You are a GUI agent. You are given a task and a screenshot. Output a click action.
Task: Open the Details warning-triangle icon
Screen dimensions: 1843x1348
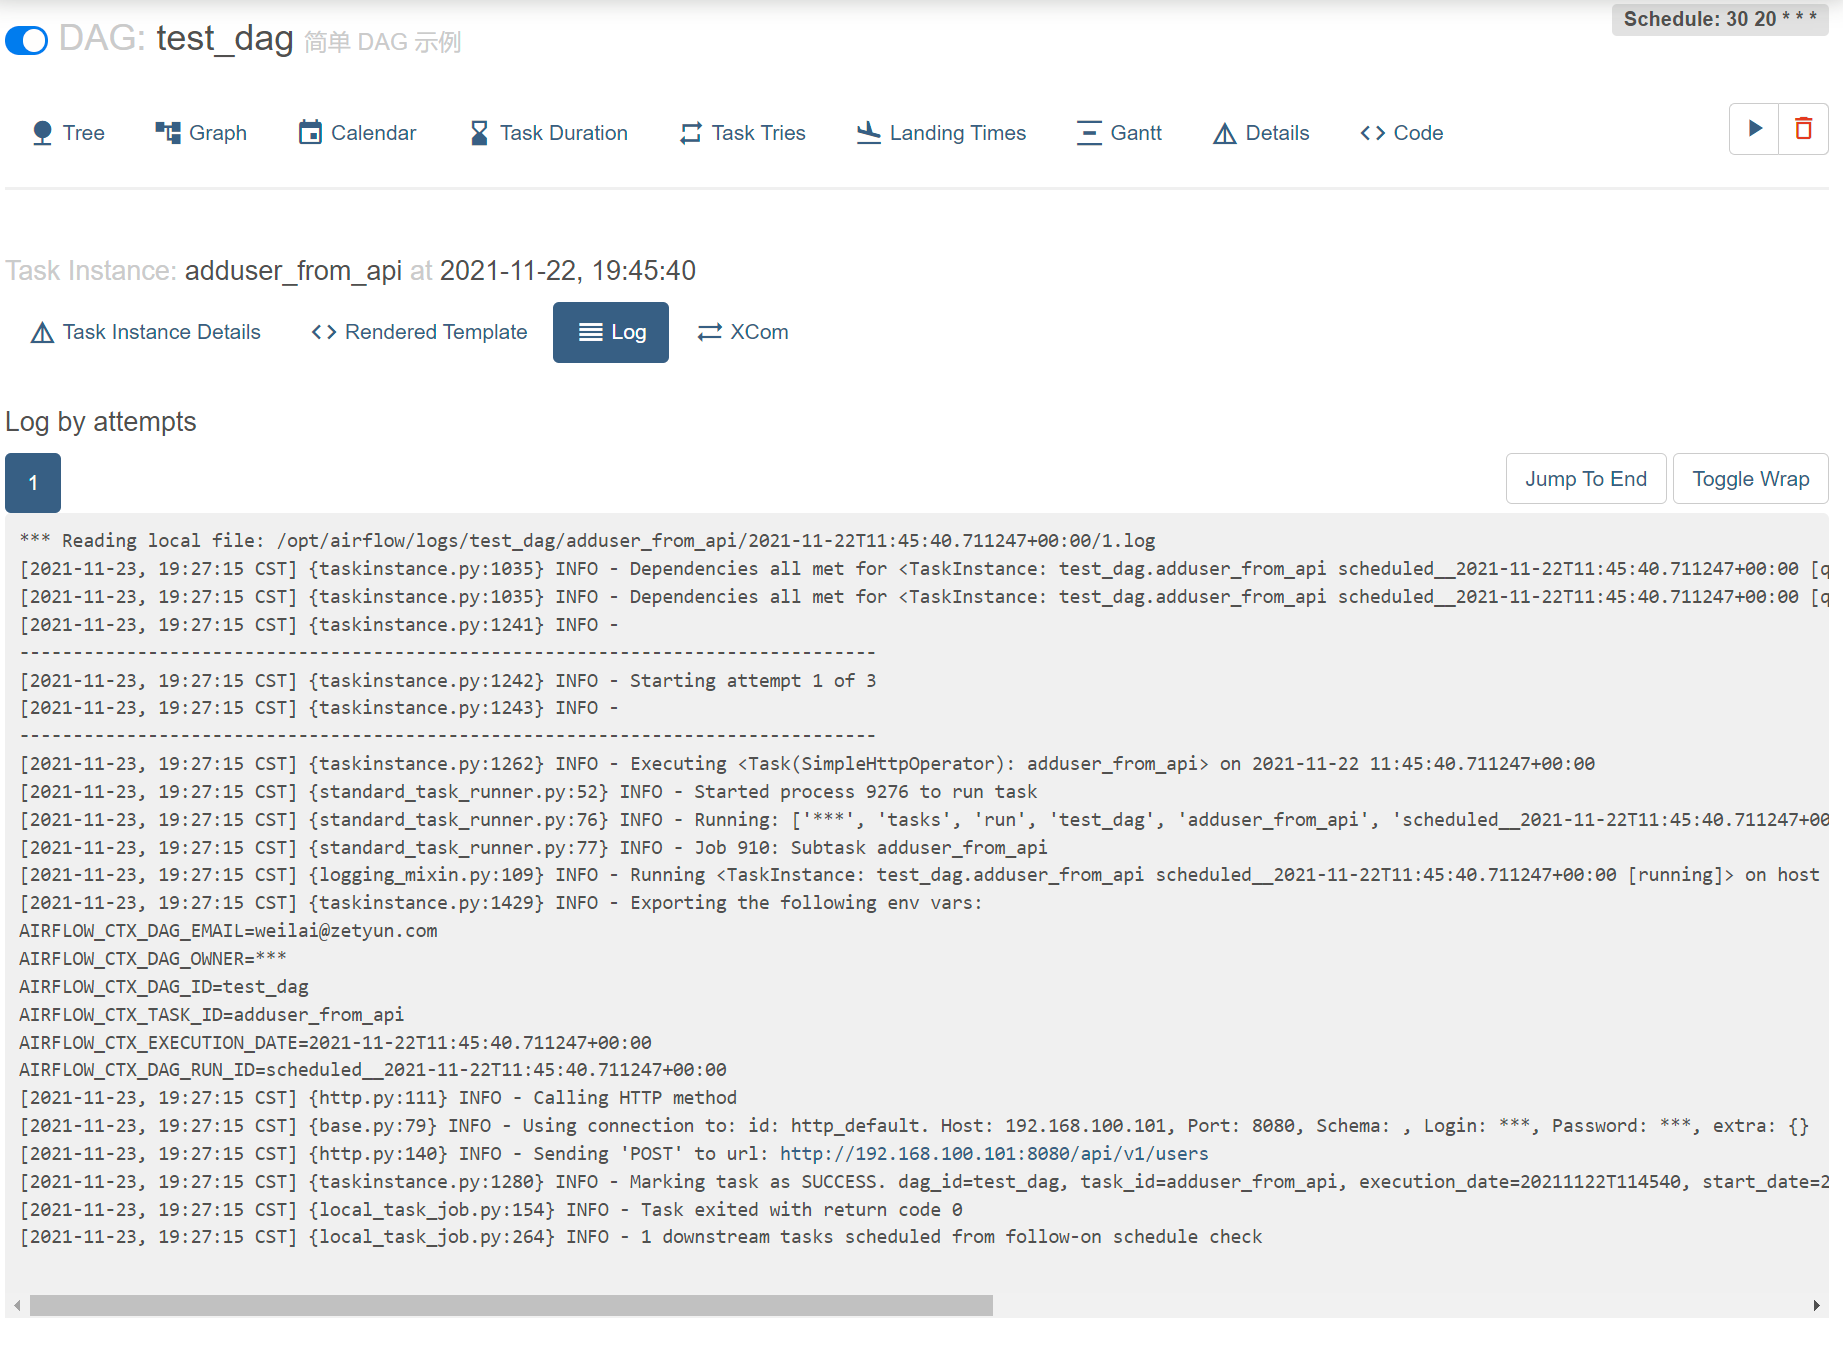point(1224,133)
